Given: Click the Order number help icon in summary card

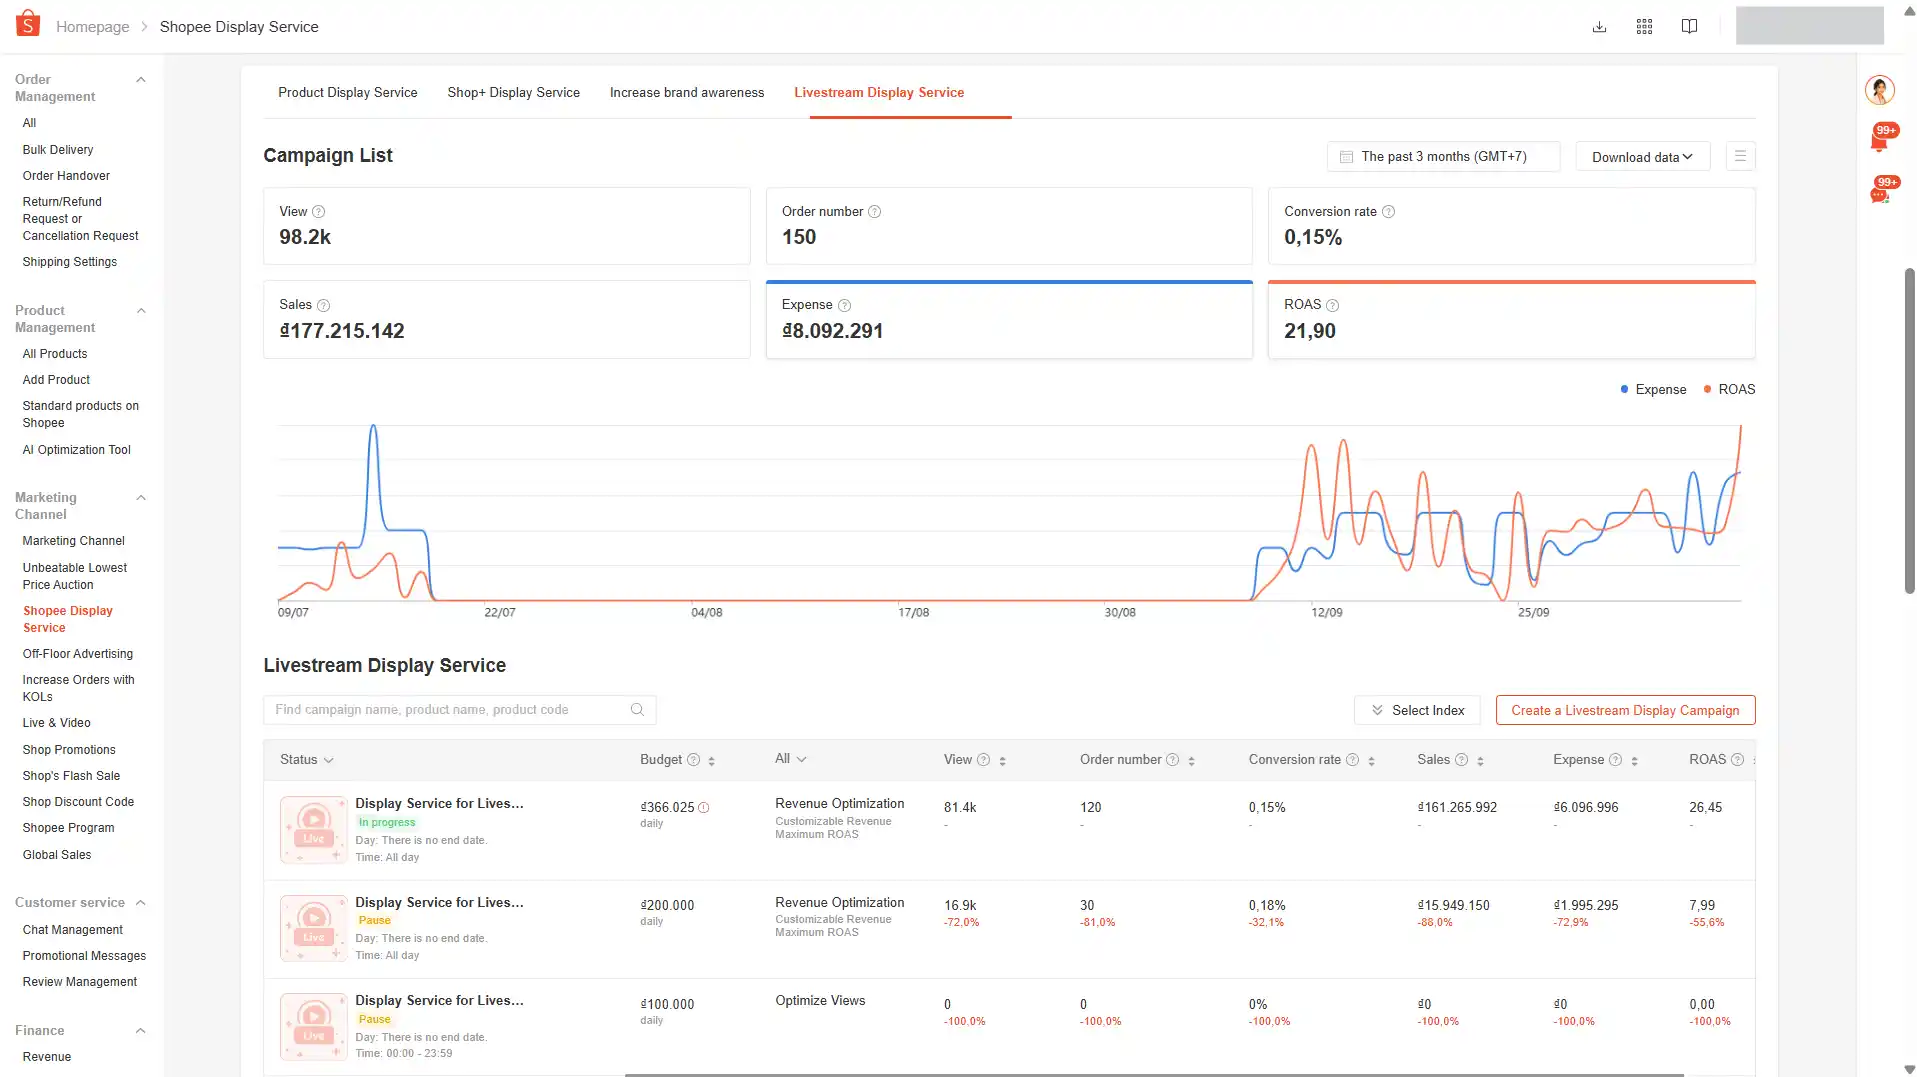Looking at the screenshot, I should [x=874, y=212].
